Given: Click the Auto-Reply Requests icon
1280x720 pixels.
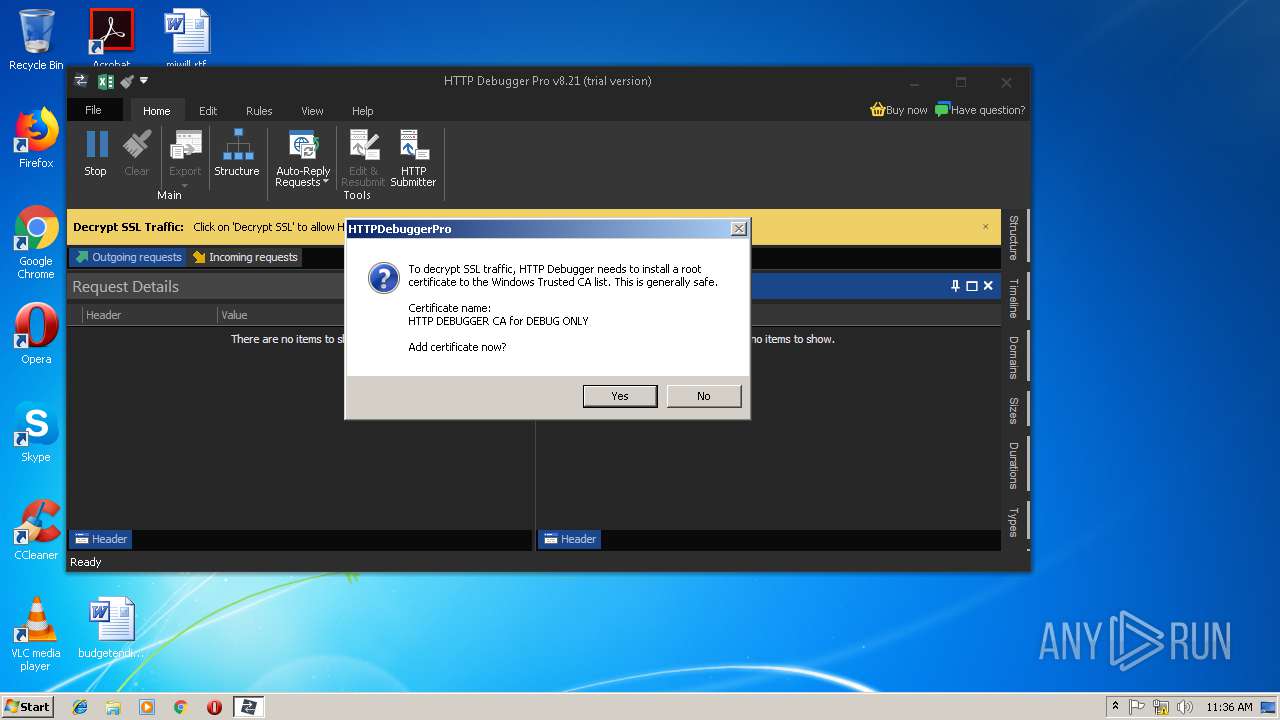Looking at the screenshot, I should (303, 145).
